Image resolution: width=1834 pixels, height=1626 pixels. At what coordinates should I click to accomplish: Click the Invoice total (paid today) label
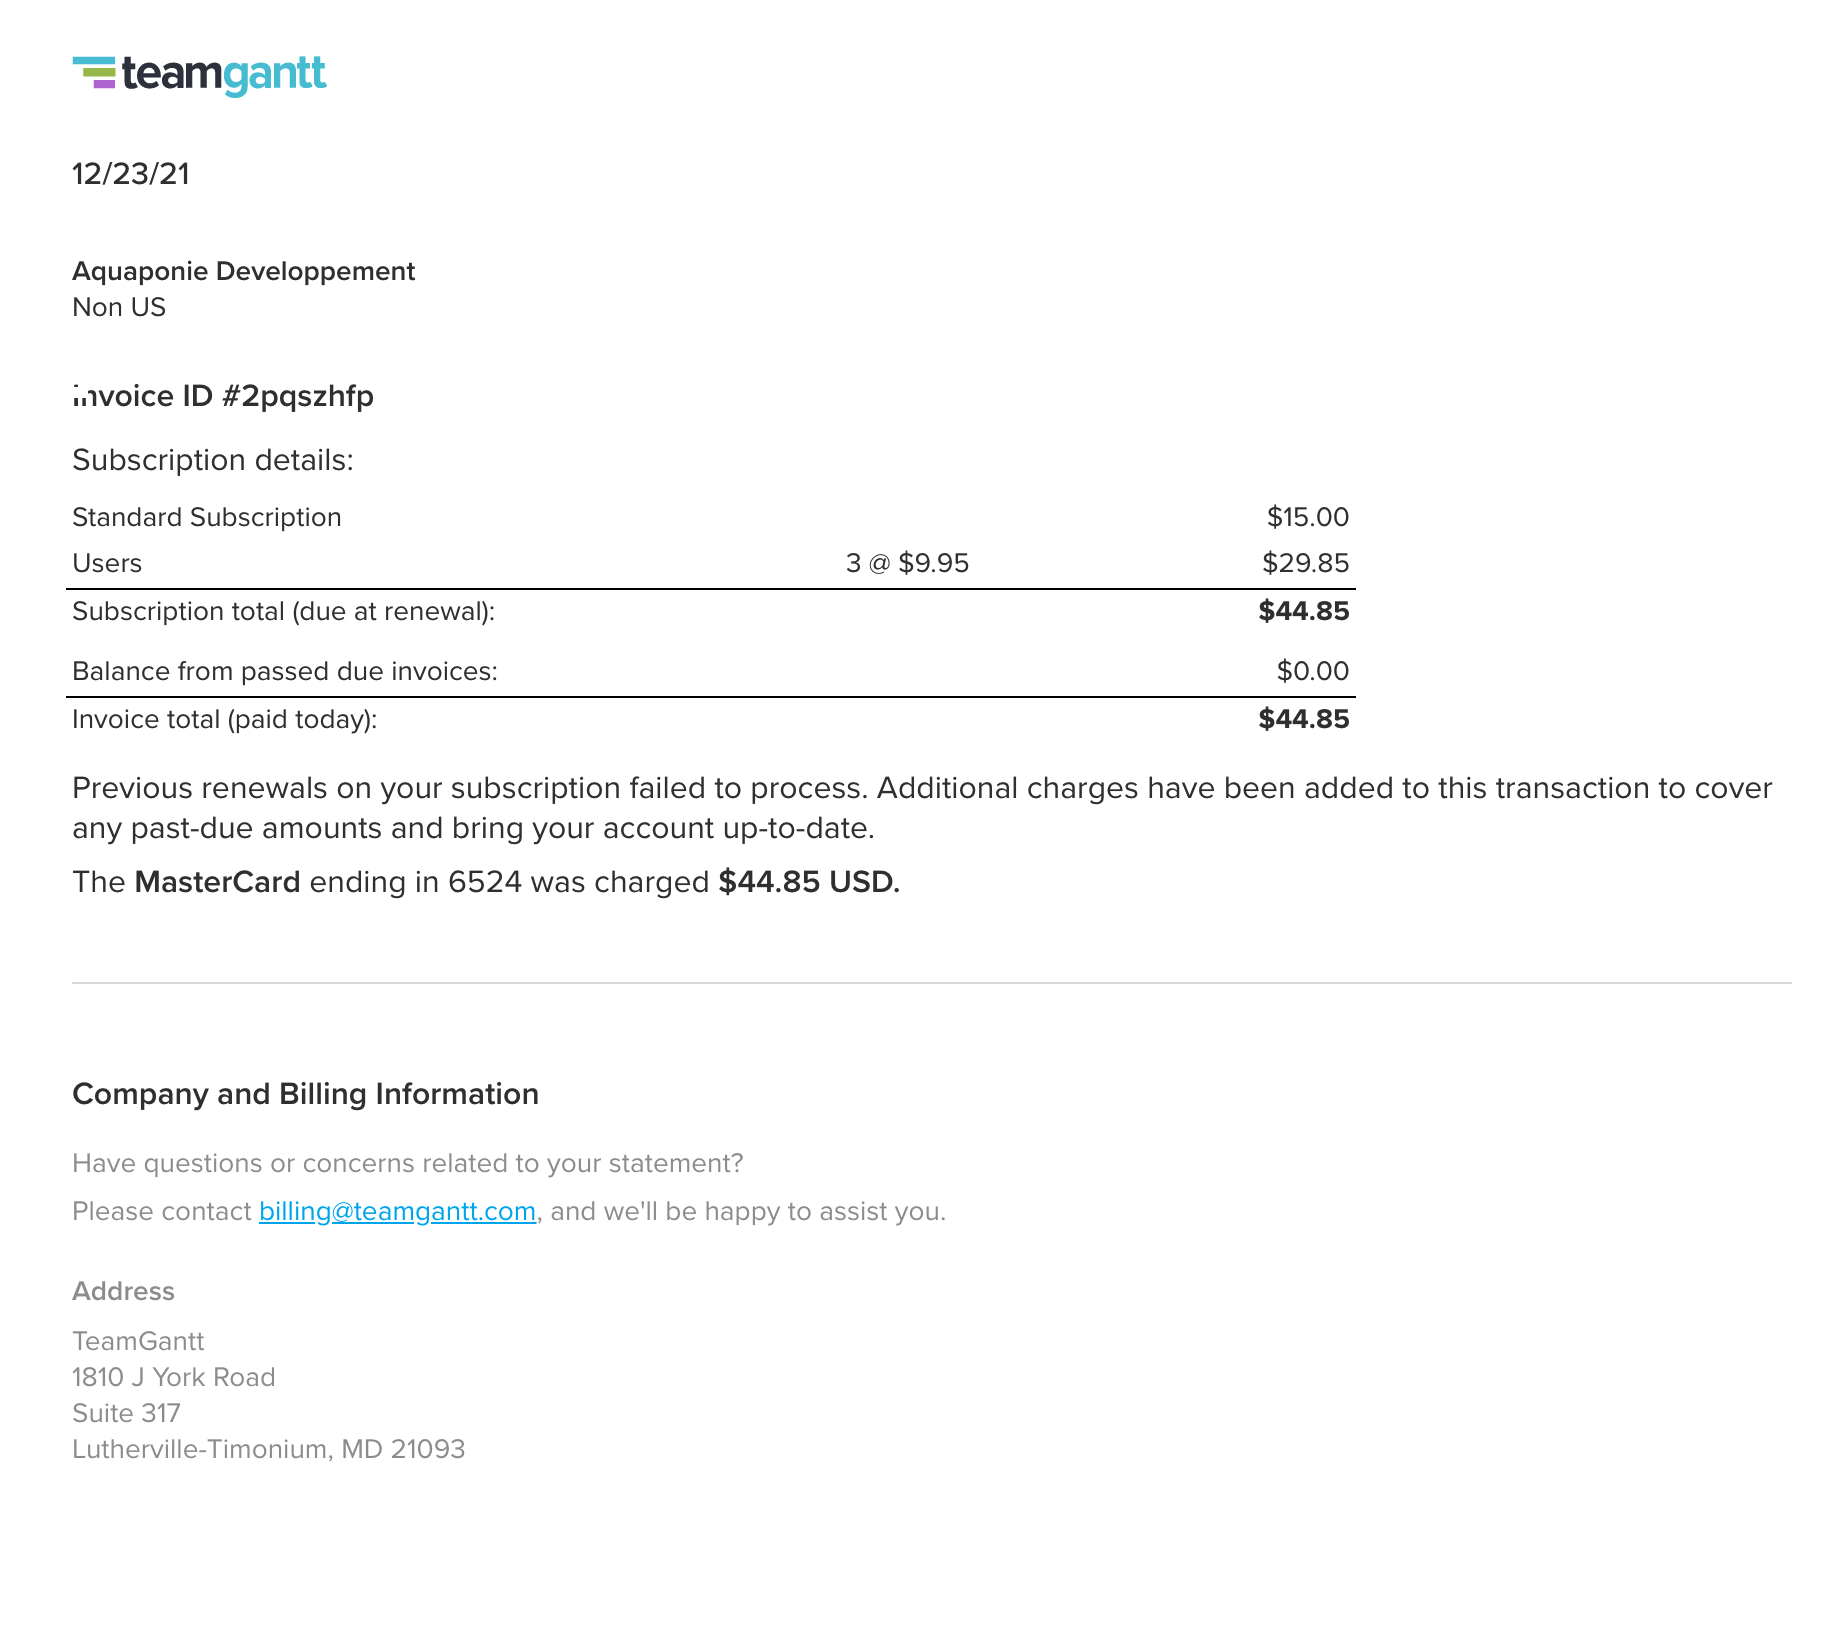(225, 719)
